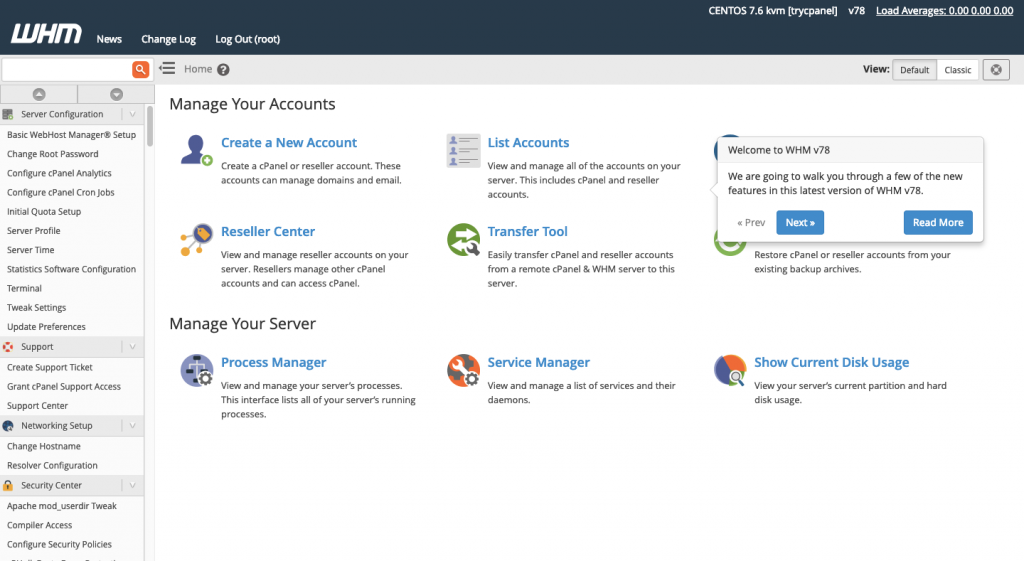Open the List Accounts link
Viewport: 1024px width, 561px height.
[x=528, y=142]
